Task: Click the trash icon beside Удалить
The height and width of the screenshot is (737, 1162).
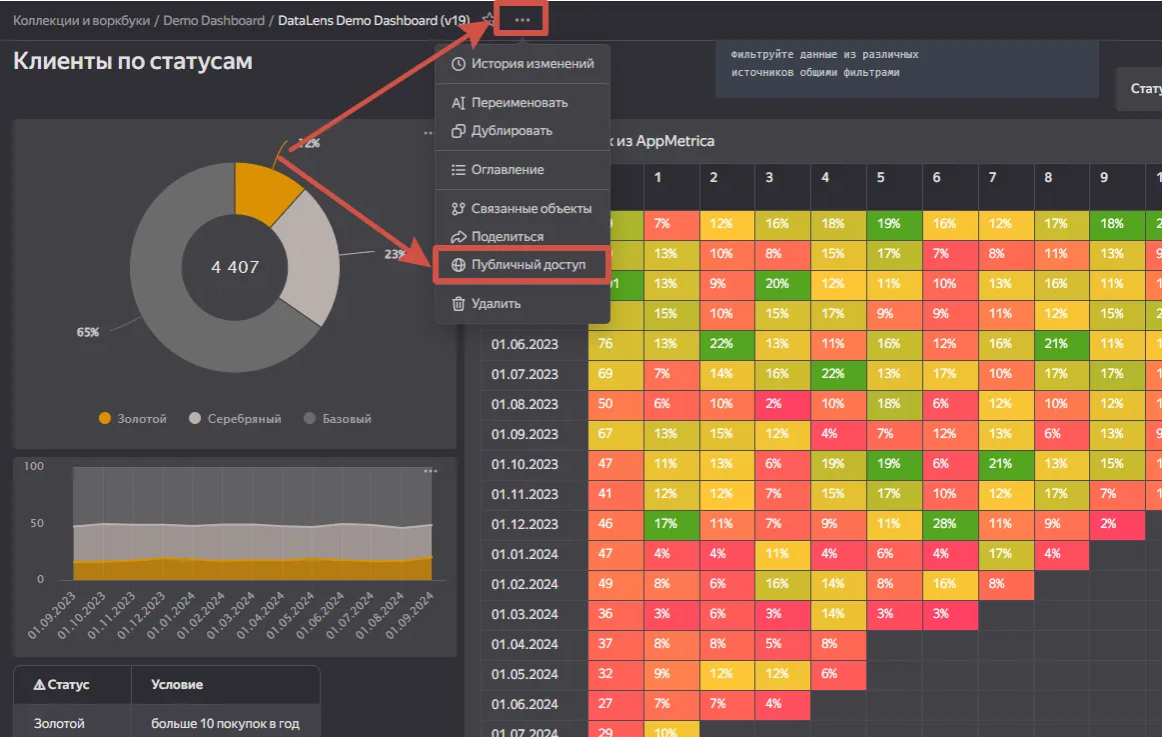Action: 458,304
